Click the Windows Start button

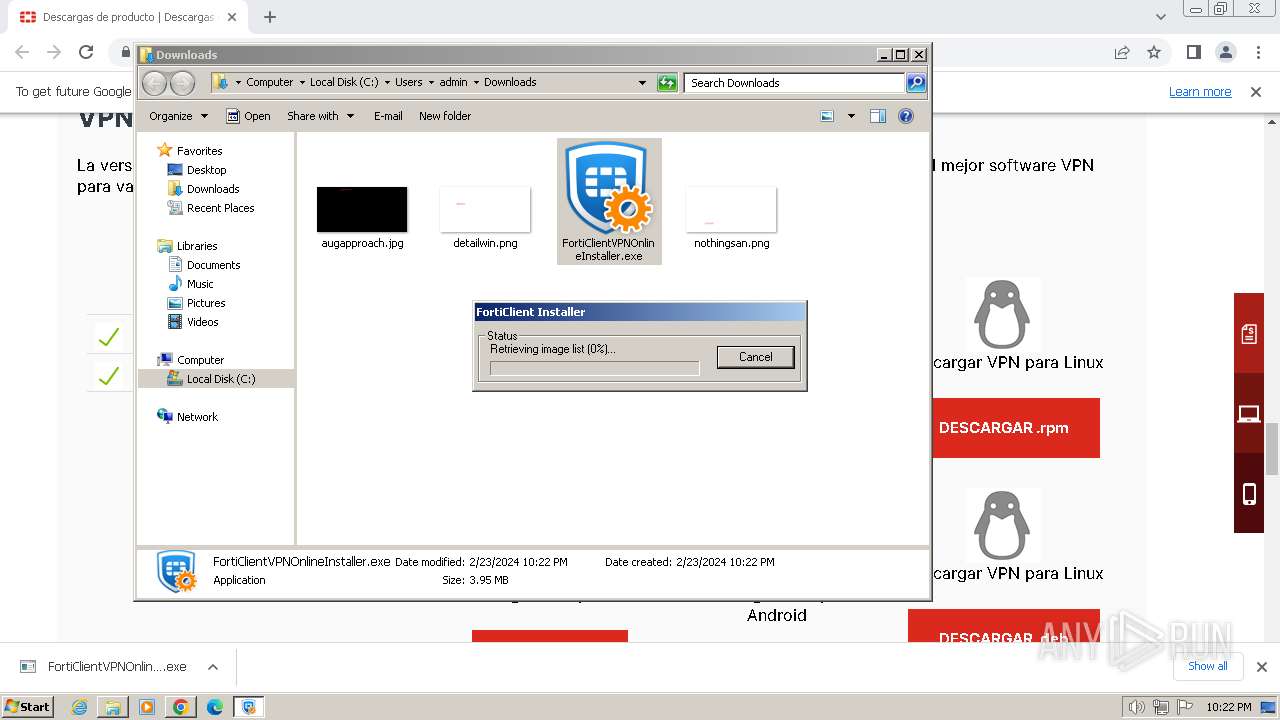coord(28,707)
